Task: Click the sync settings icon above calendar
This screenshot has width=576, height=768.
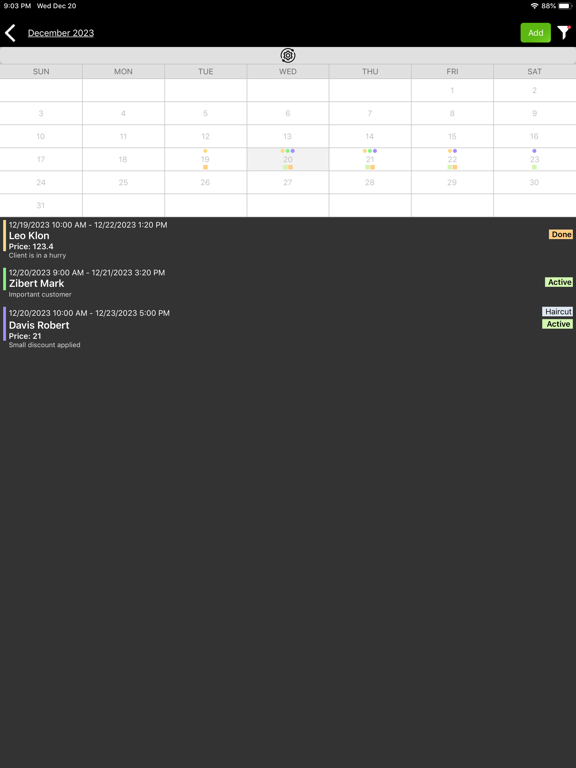Action: [288, 56]
